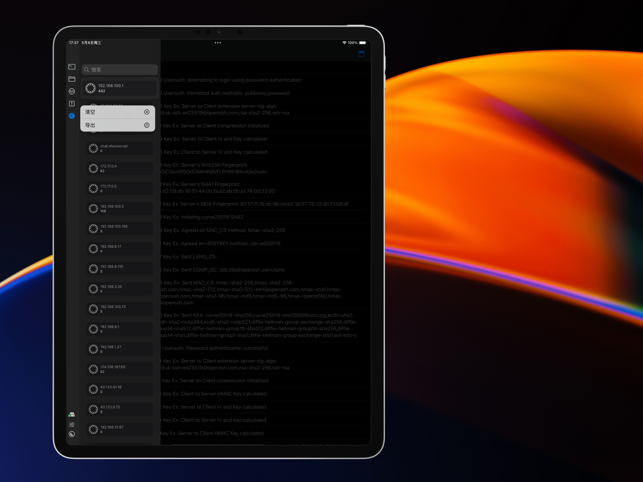Click battery indicator in iPad status bar

click(x=363, y=43)
